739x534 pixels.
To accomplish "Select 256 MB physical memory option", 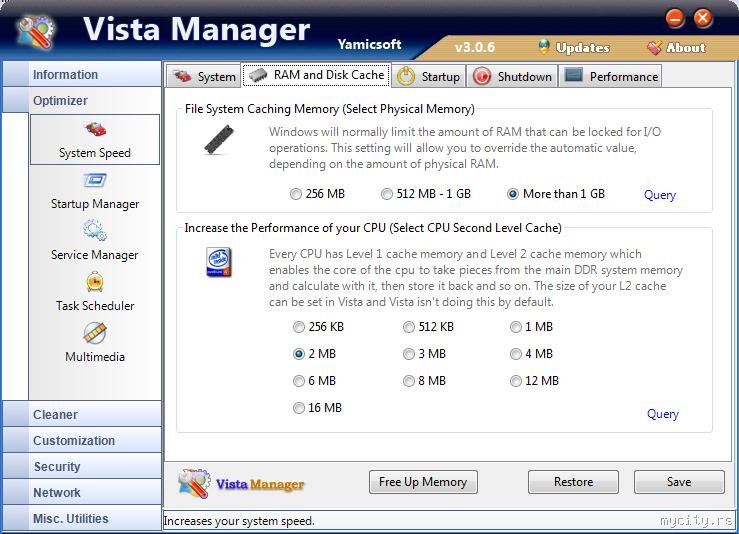I will click(x=318, y=194).
